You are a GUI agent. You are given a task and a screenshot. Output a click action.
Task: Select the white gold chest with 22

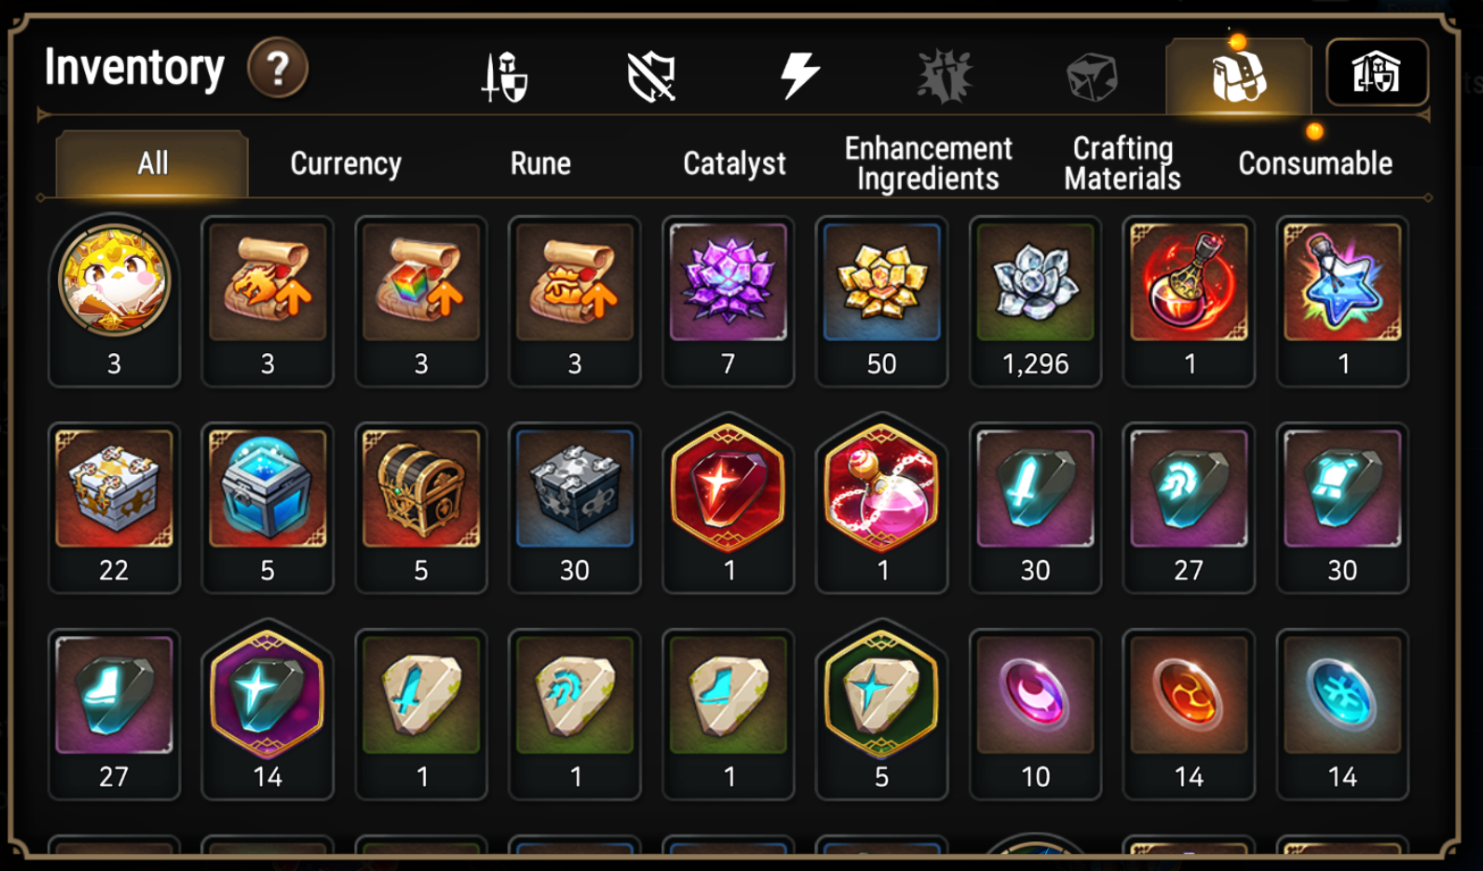pyautogui.click(x=114, y=508)
